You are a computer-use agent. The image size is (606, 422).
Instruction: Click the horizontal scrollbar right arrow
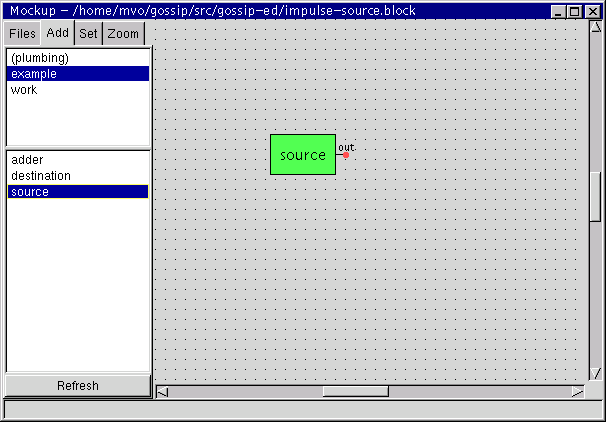point(577,392)
